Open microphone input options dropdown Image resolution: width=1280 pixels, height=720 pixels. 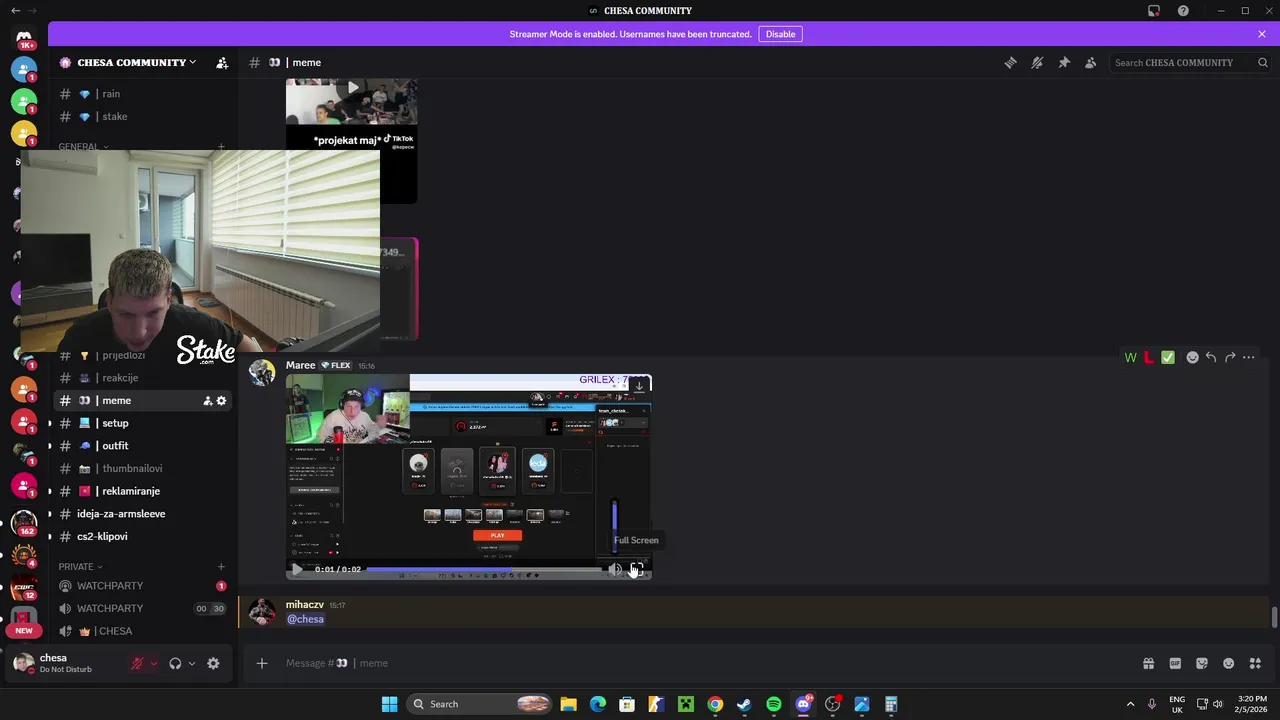click(x=154, y=663)
